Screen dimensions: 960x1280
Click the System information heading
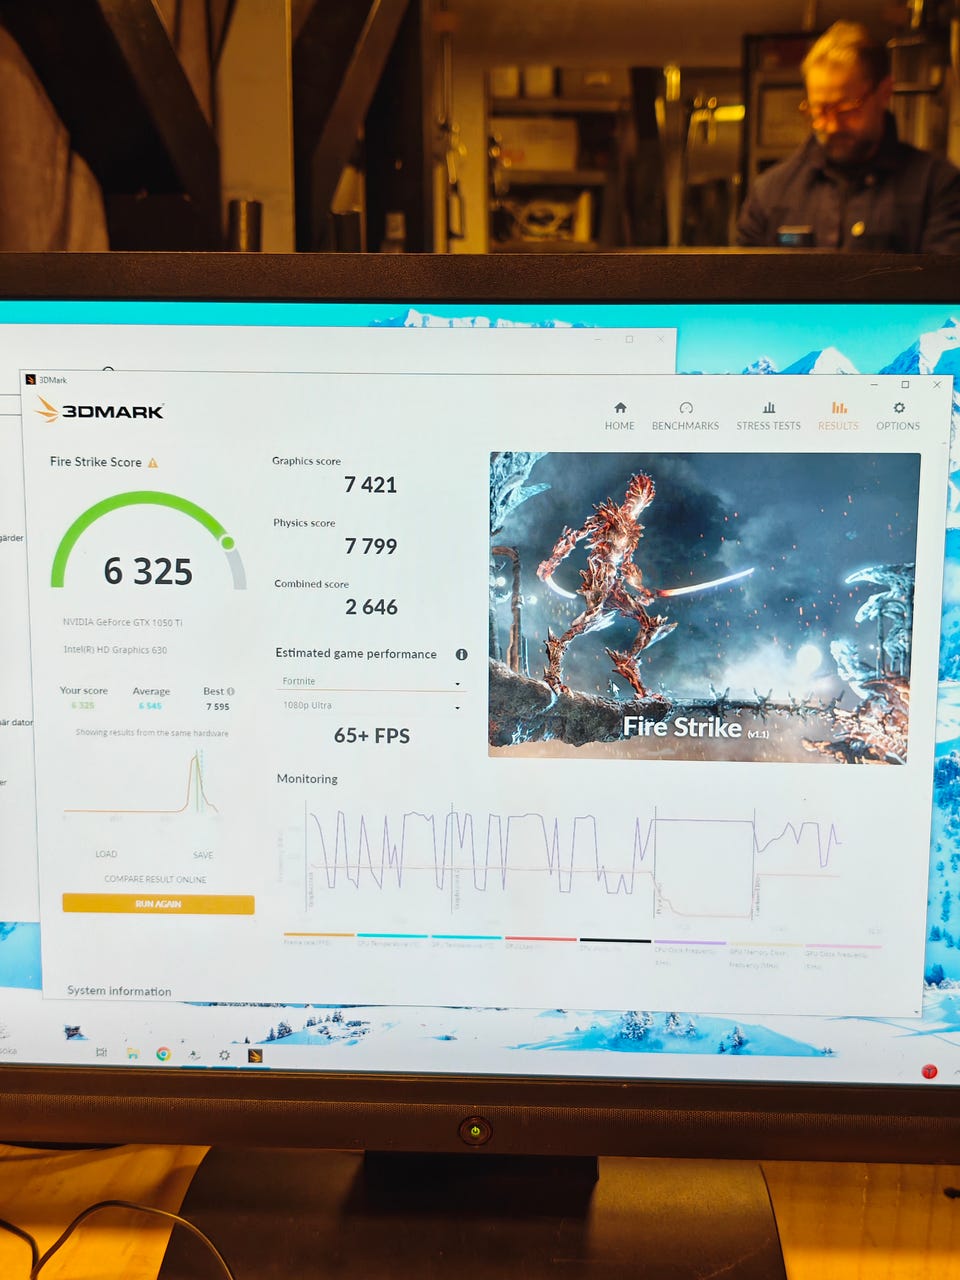coord(119,991)
